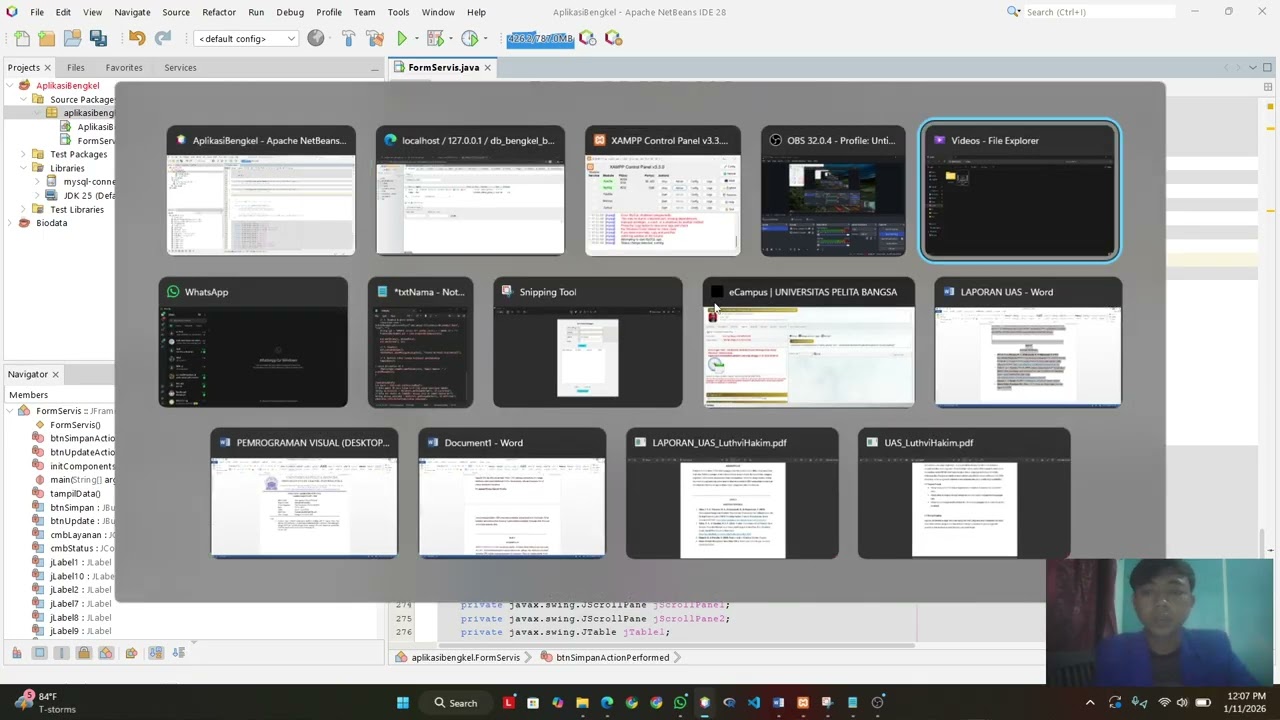This screenshot has width=1280, height=720.
Task: Click the taskbar Search box
Action: point(455,703)
